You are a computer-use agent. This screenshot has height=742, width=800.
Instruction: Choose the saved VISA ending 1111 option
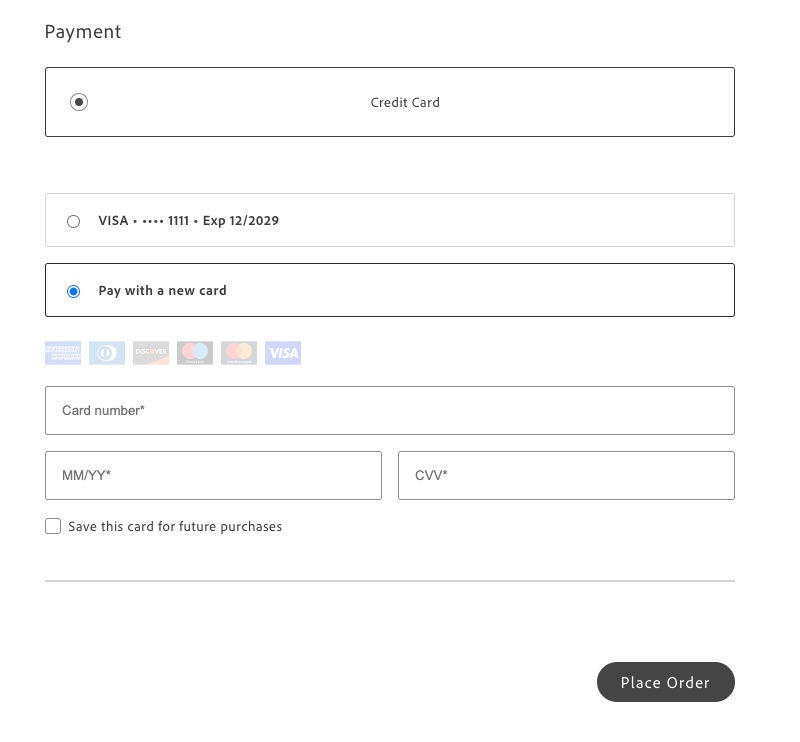[73, 221]
